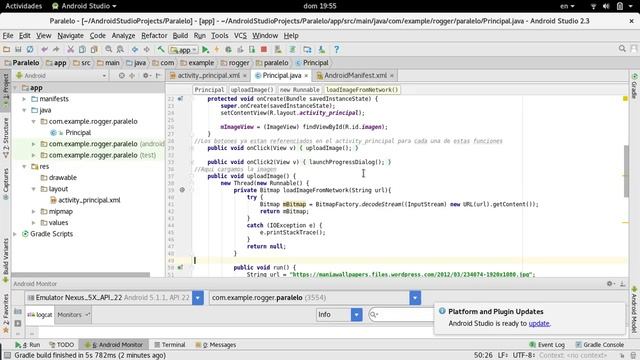Open the SDK Manager icon
640x360 pixels.
tap(322, 49)
